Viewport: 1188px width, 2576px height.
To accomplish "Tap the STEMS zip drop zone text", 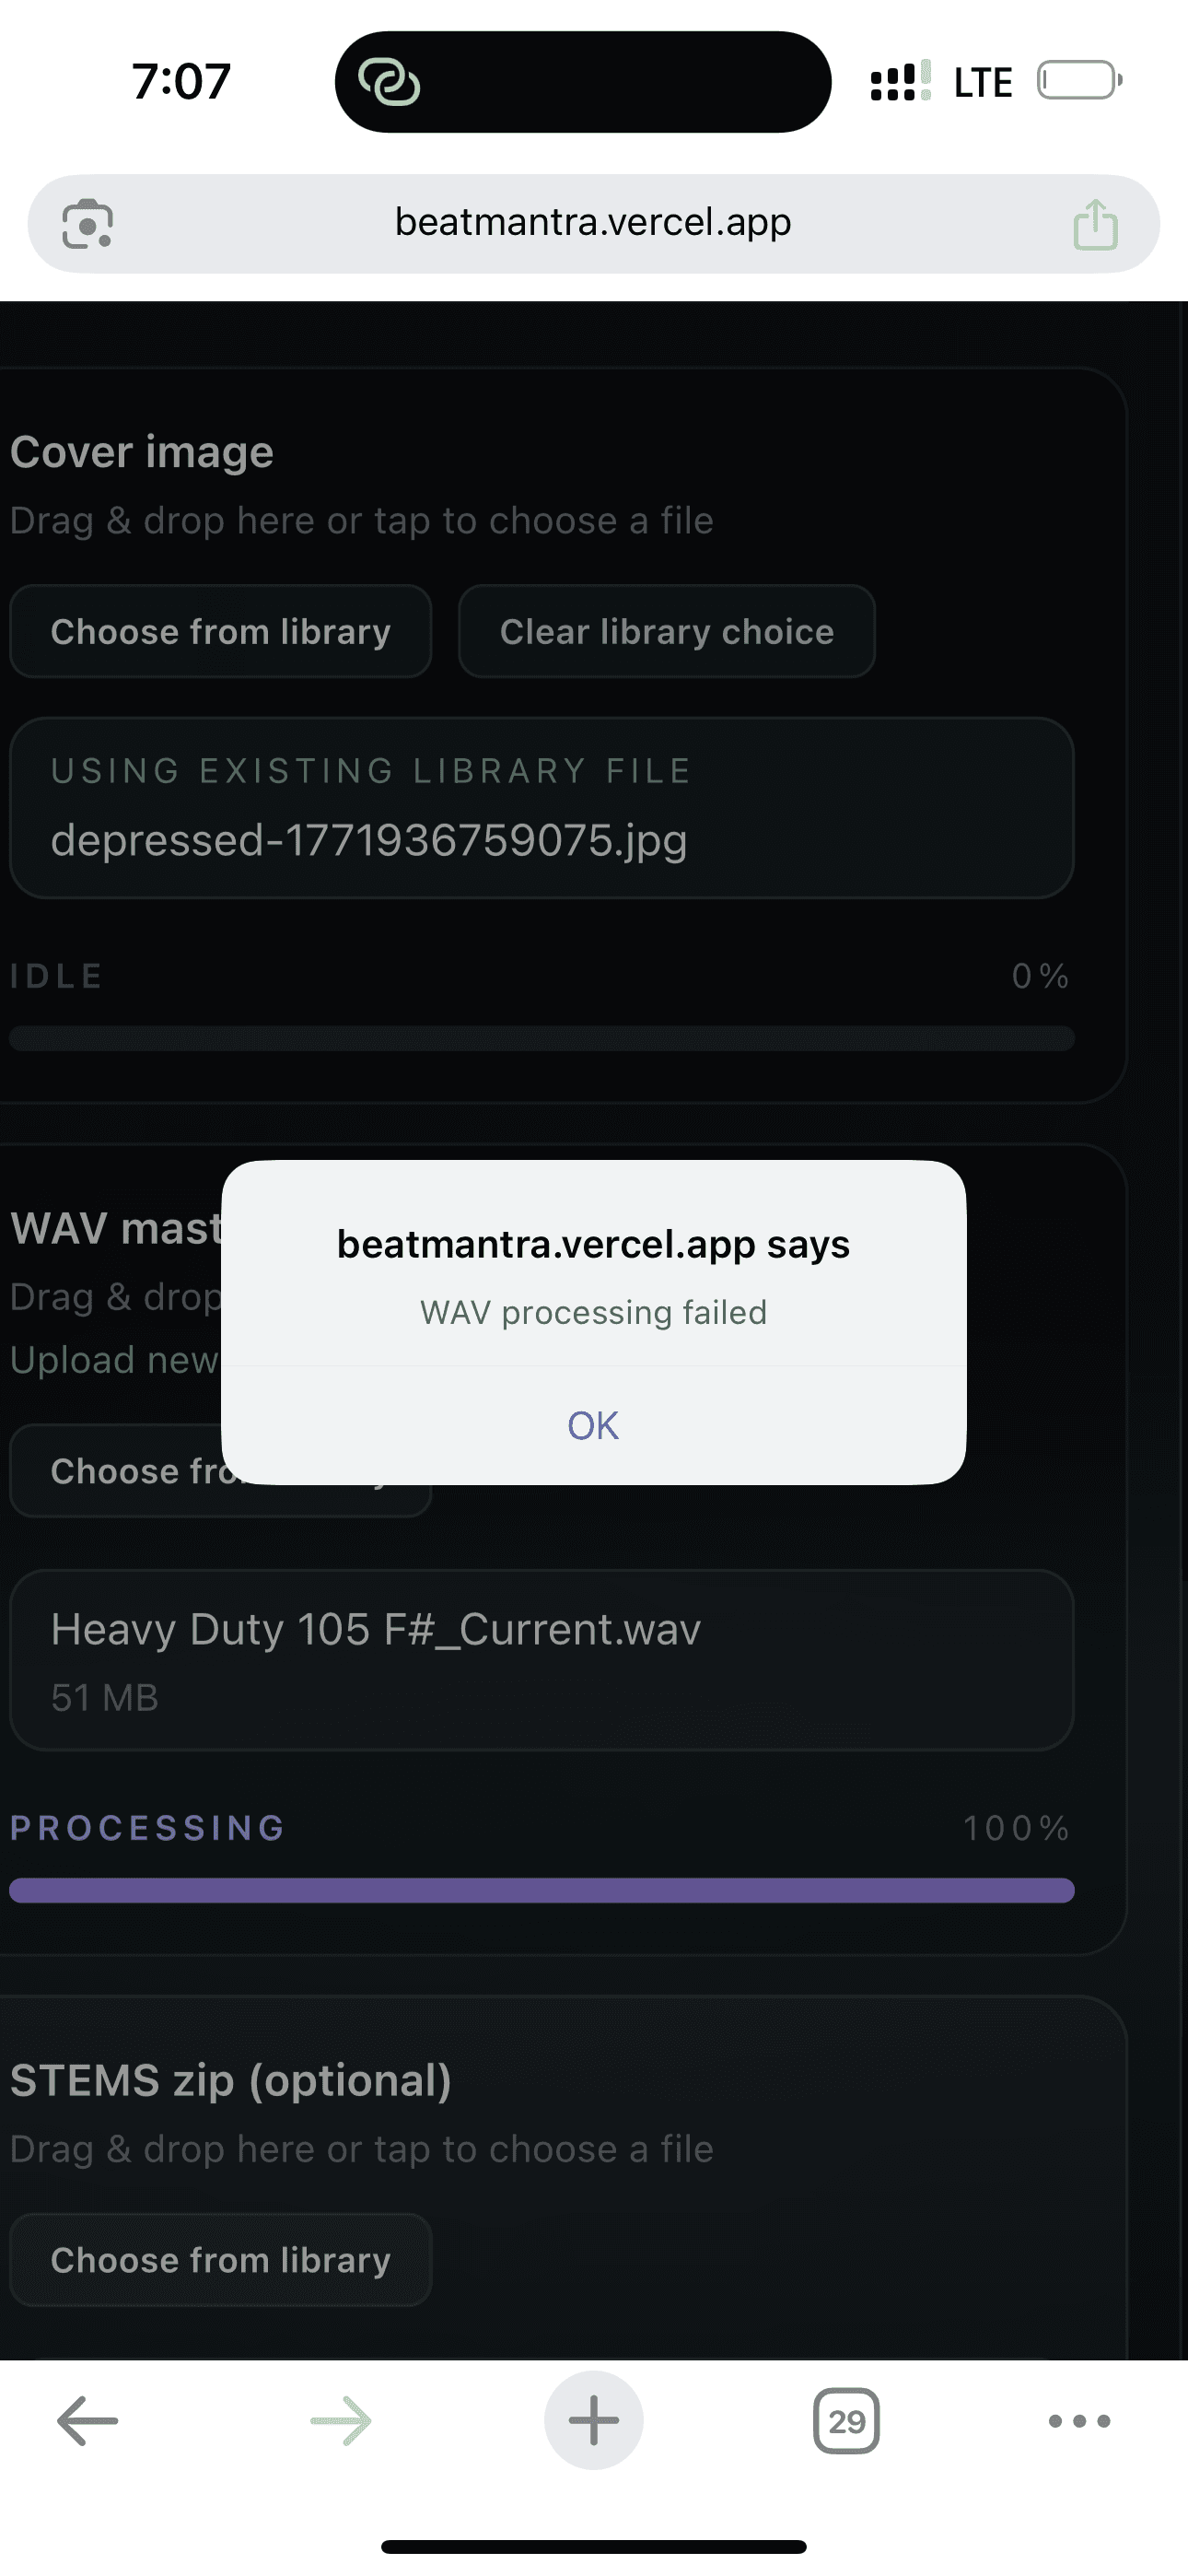I will coord(362,2149).
